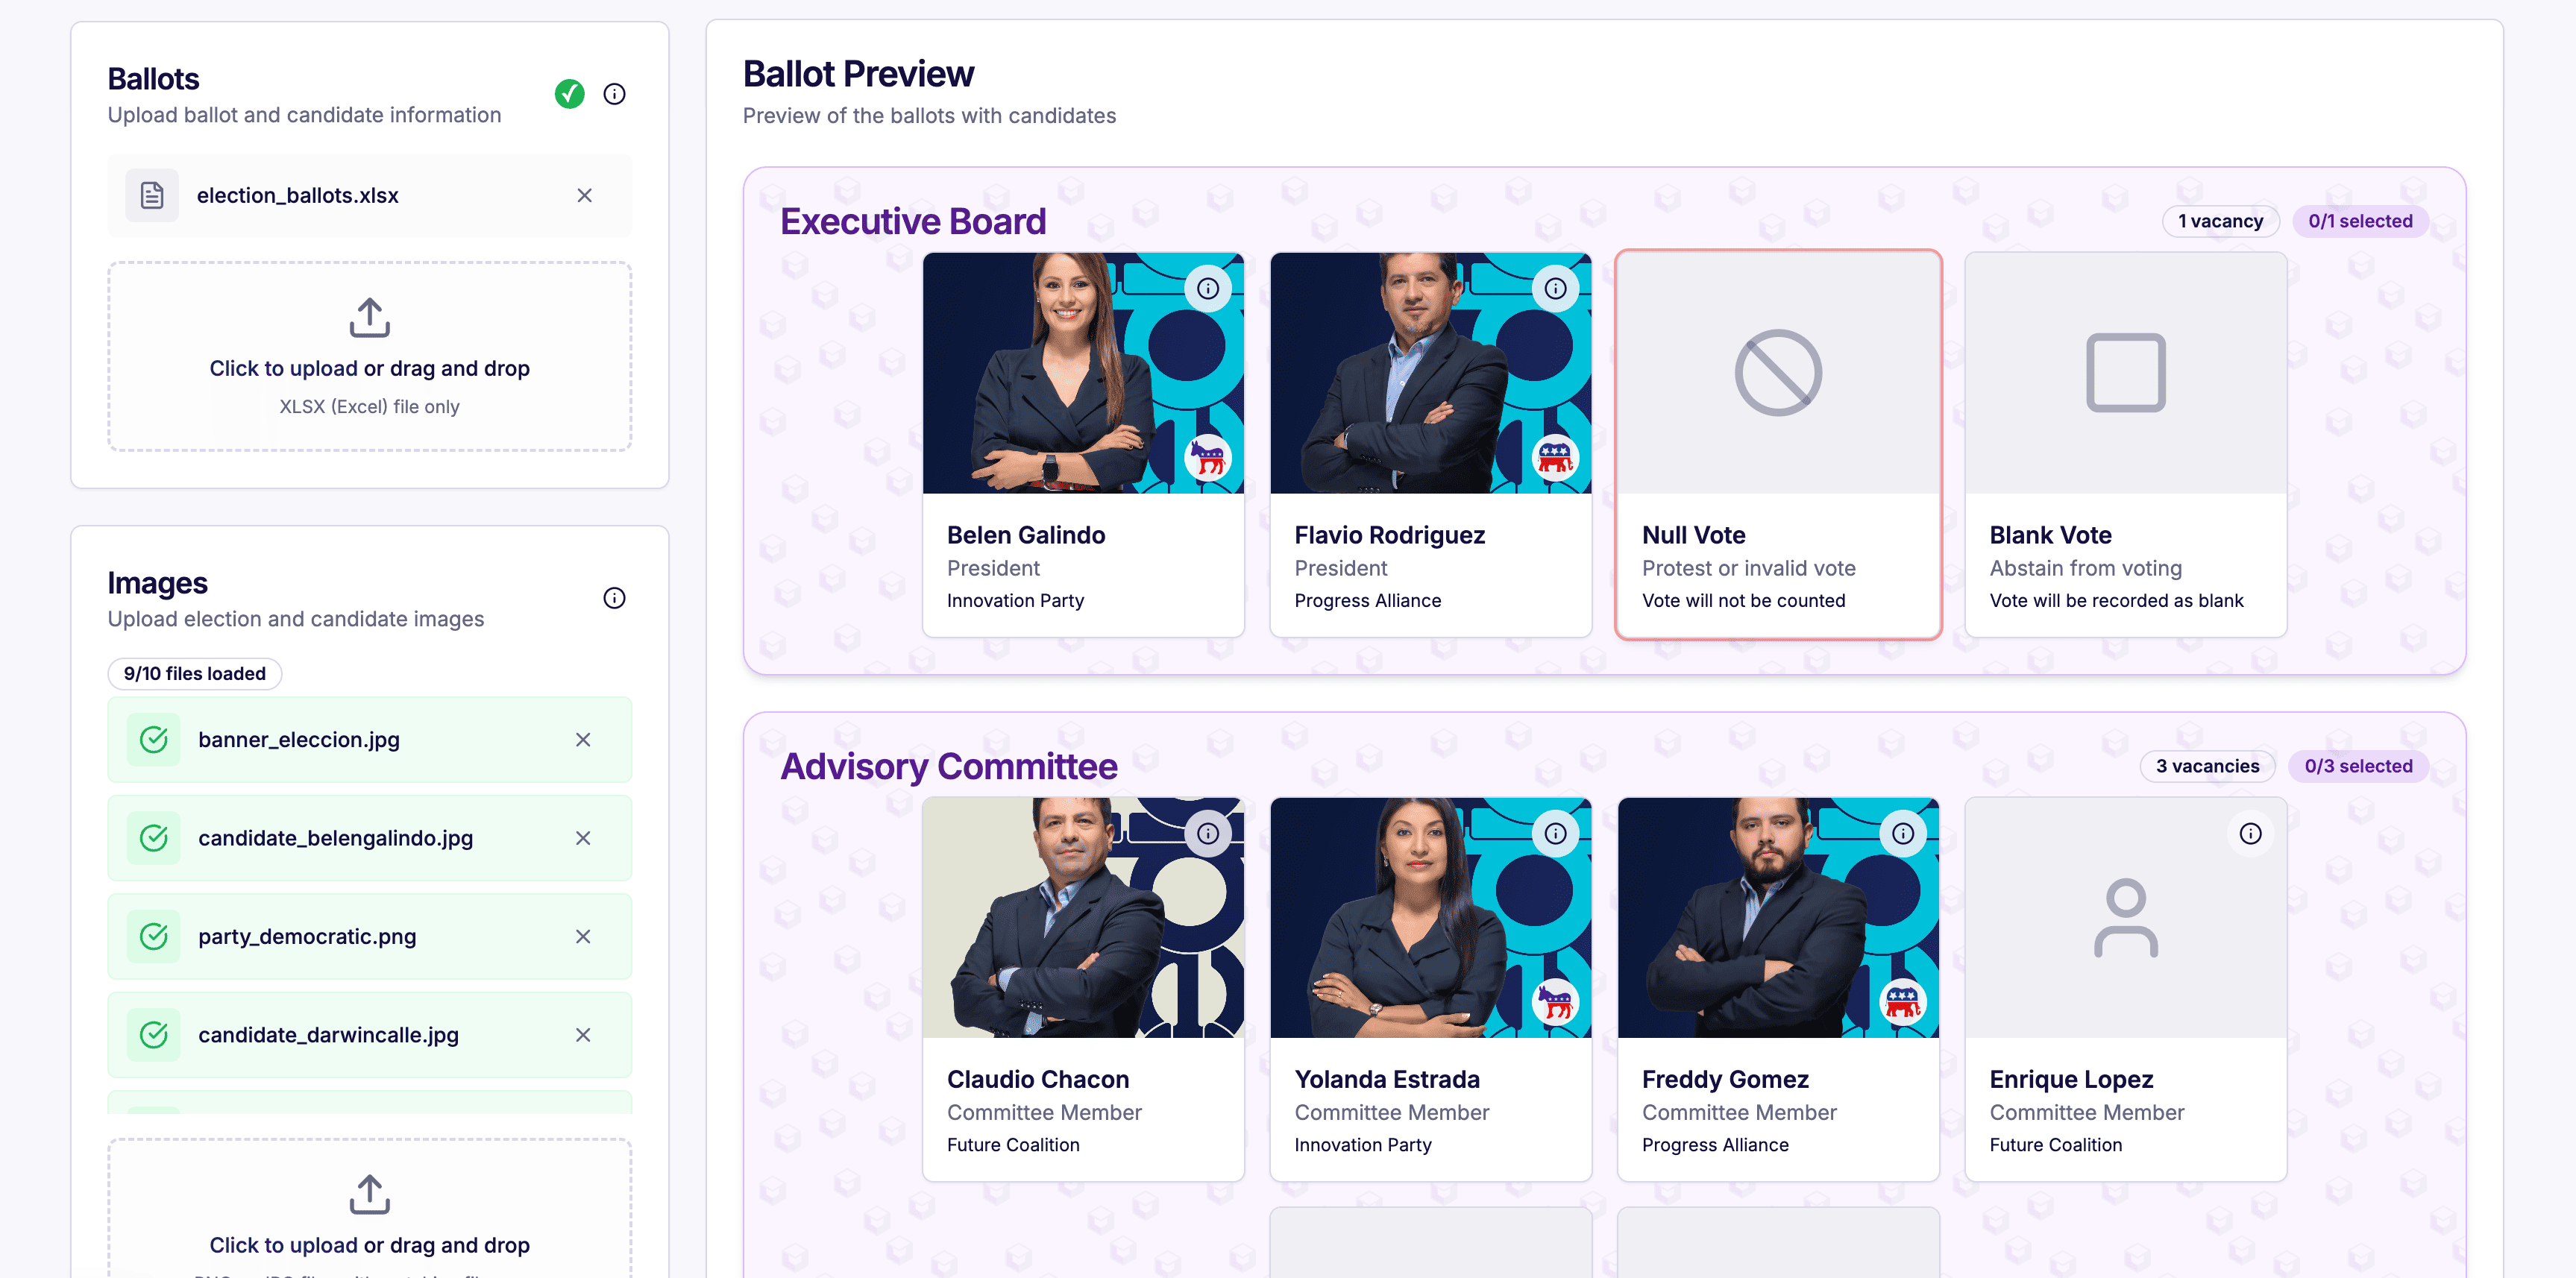Remove party_democratic.png from list
The image size is (2576, 1278).
tap(583, 936)
